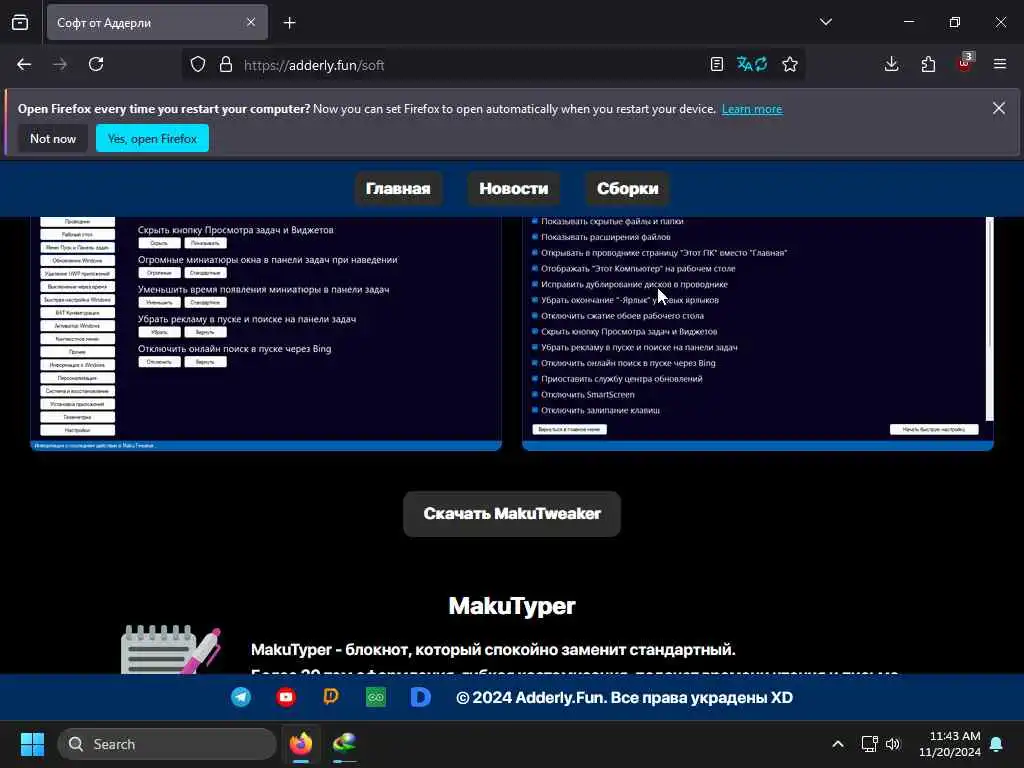Click the MakuTyper notepad image
The height and width of the screenshot is (768, 1024).
coord(171,649)
